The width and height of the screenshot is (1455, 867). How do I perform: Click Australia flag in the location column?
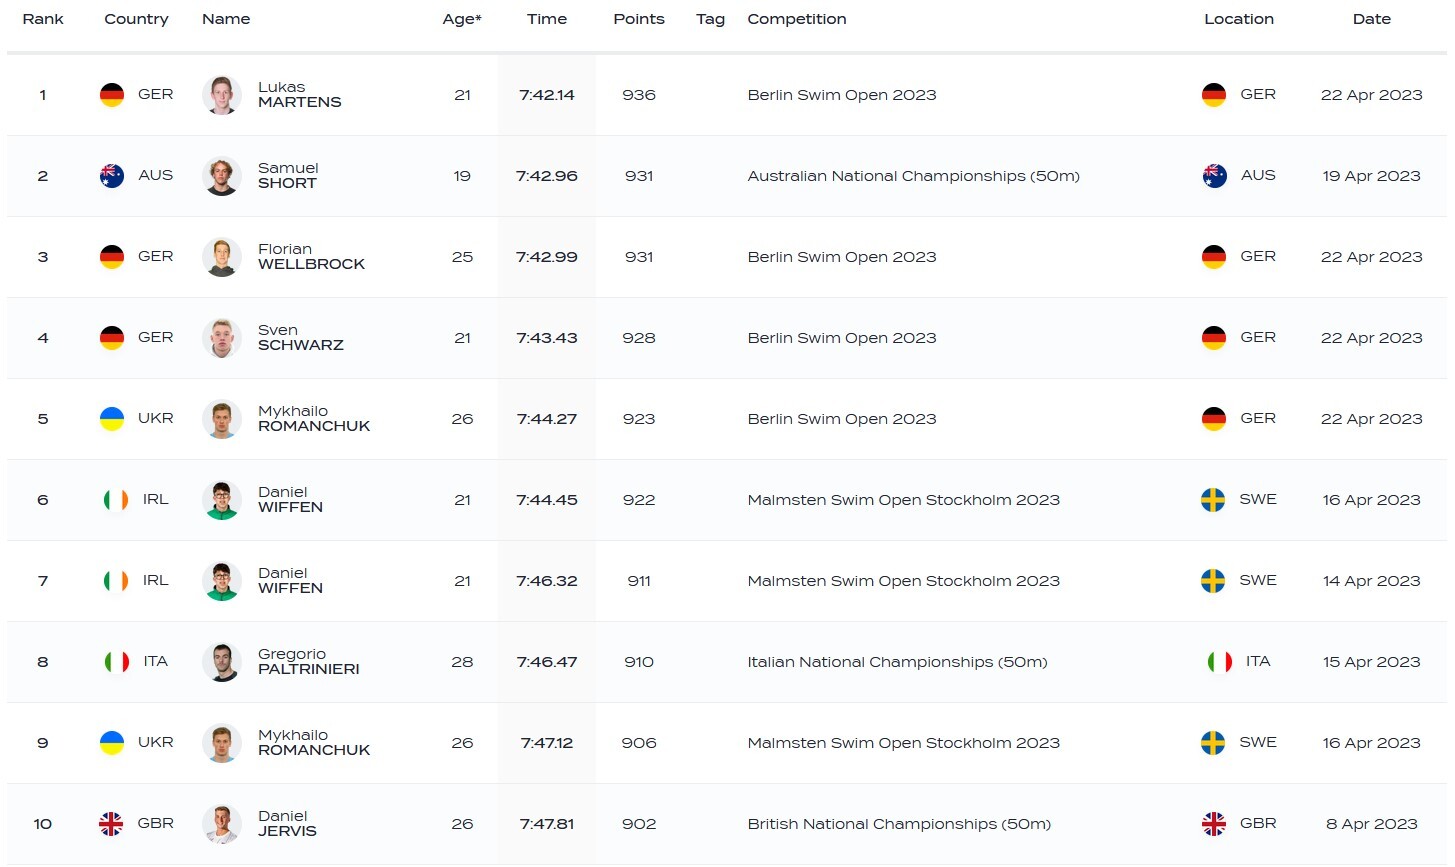coord(1214,176)
